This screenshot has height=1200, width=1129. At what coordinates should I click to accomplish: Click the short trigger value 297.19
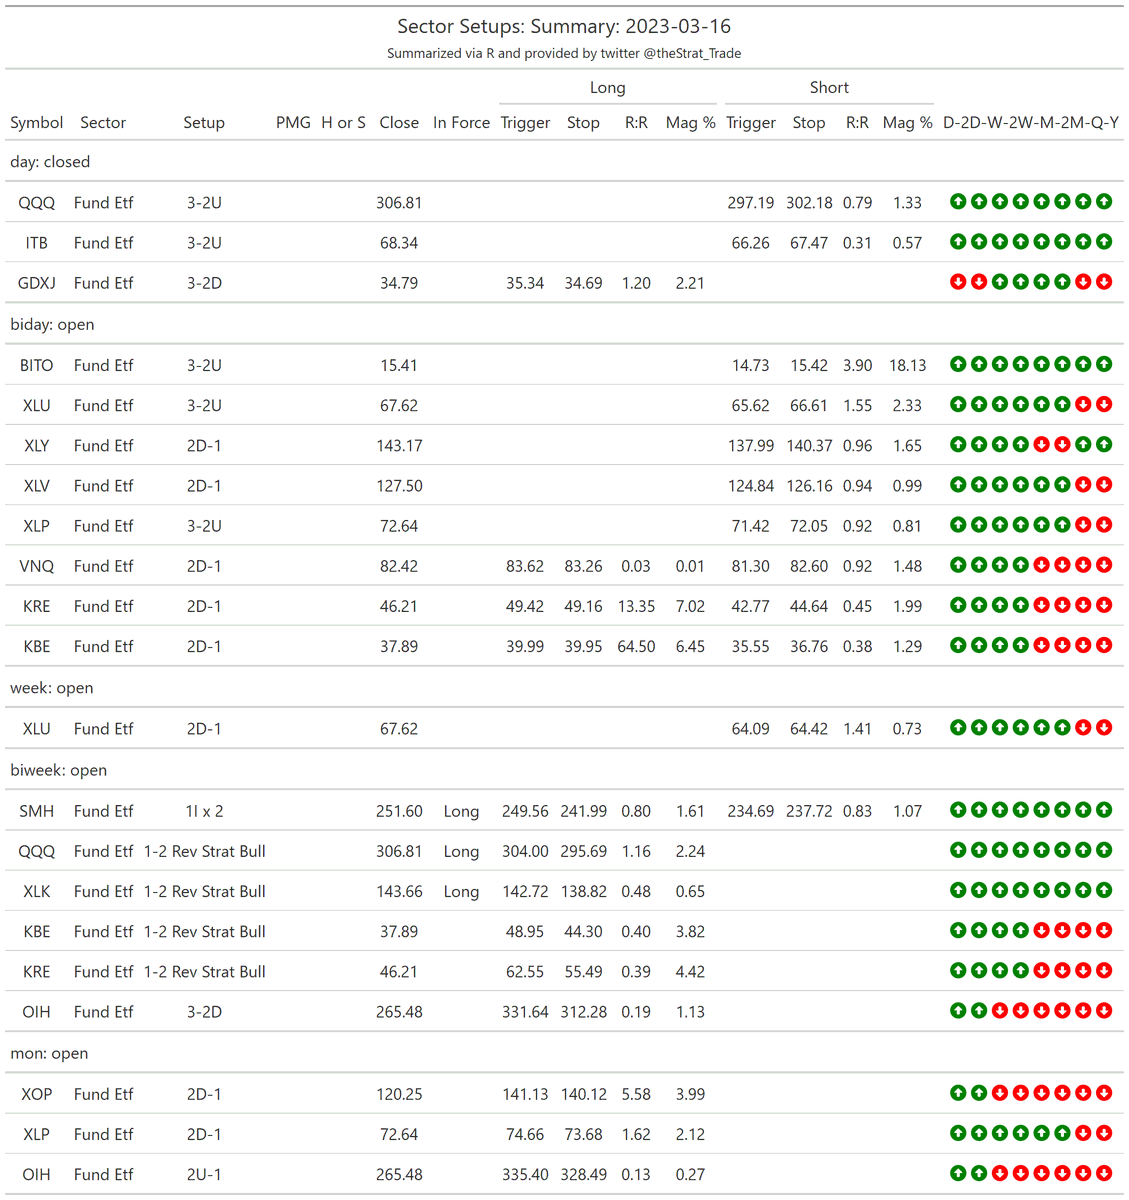point(751,202)
